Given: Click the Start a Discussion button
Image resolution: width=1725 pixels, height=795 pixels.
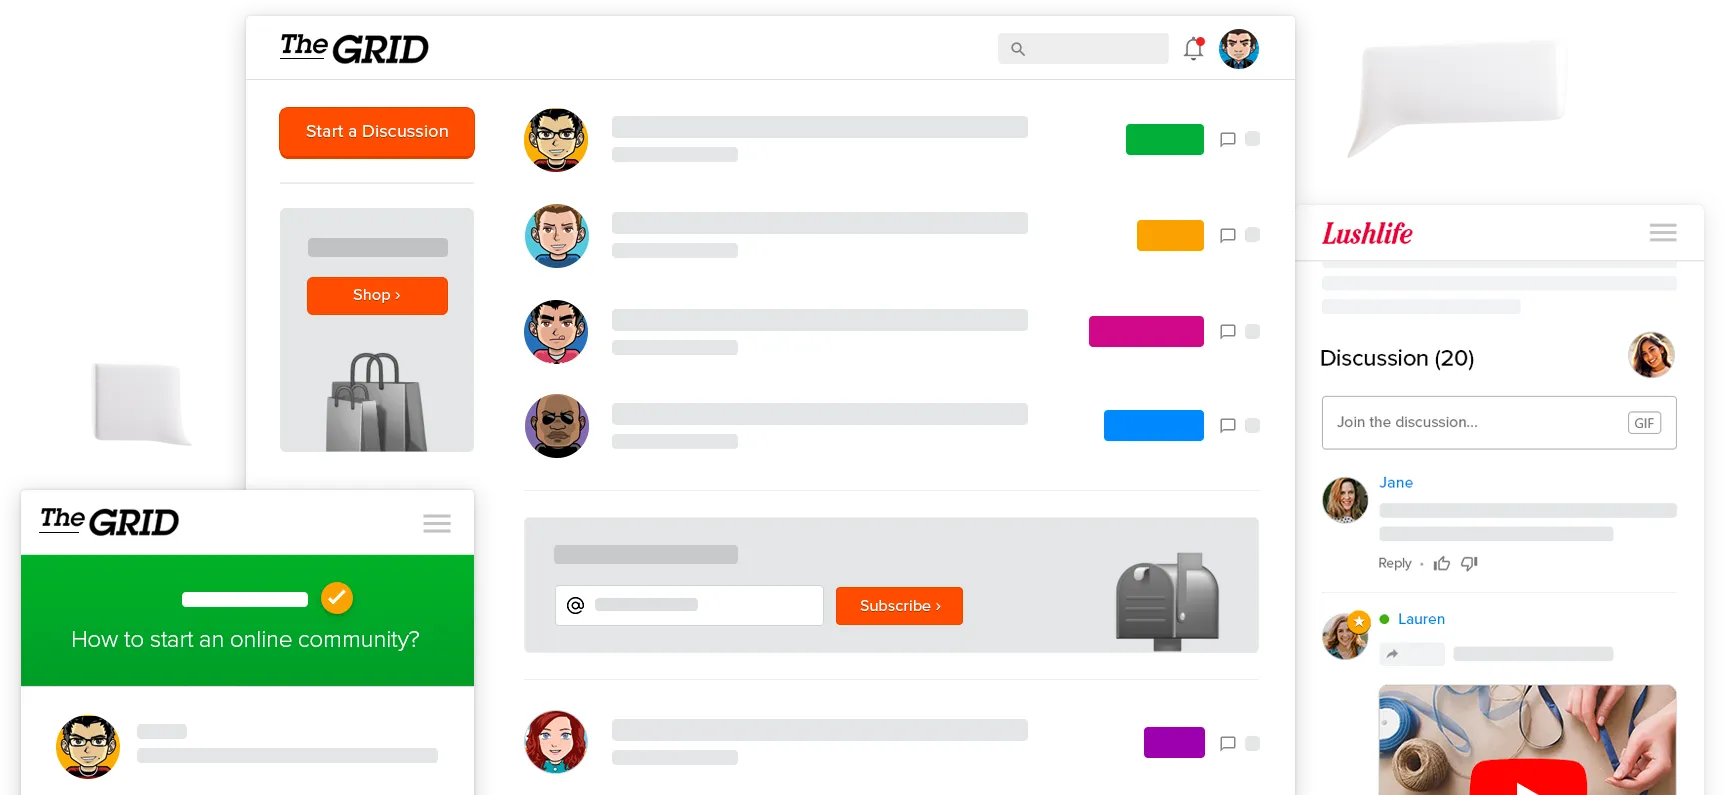Looking at the screenshot, I should coord(377,132).
